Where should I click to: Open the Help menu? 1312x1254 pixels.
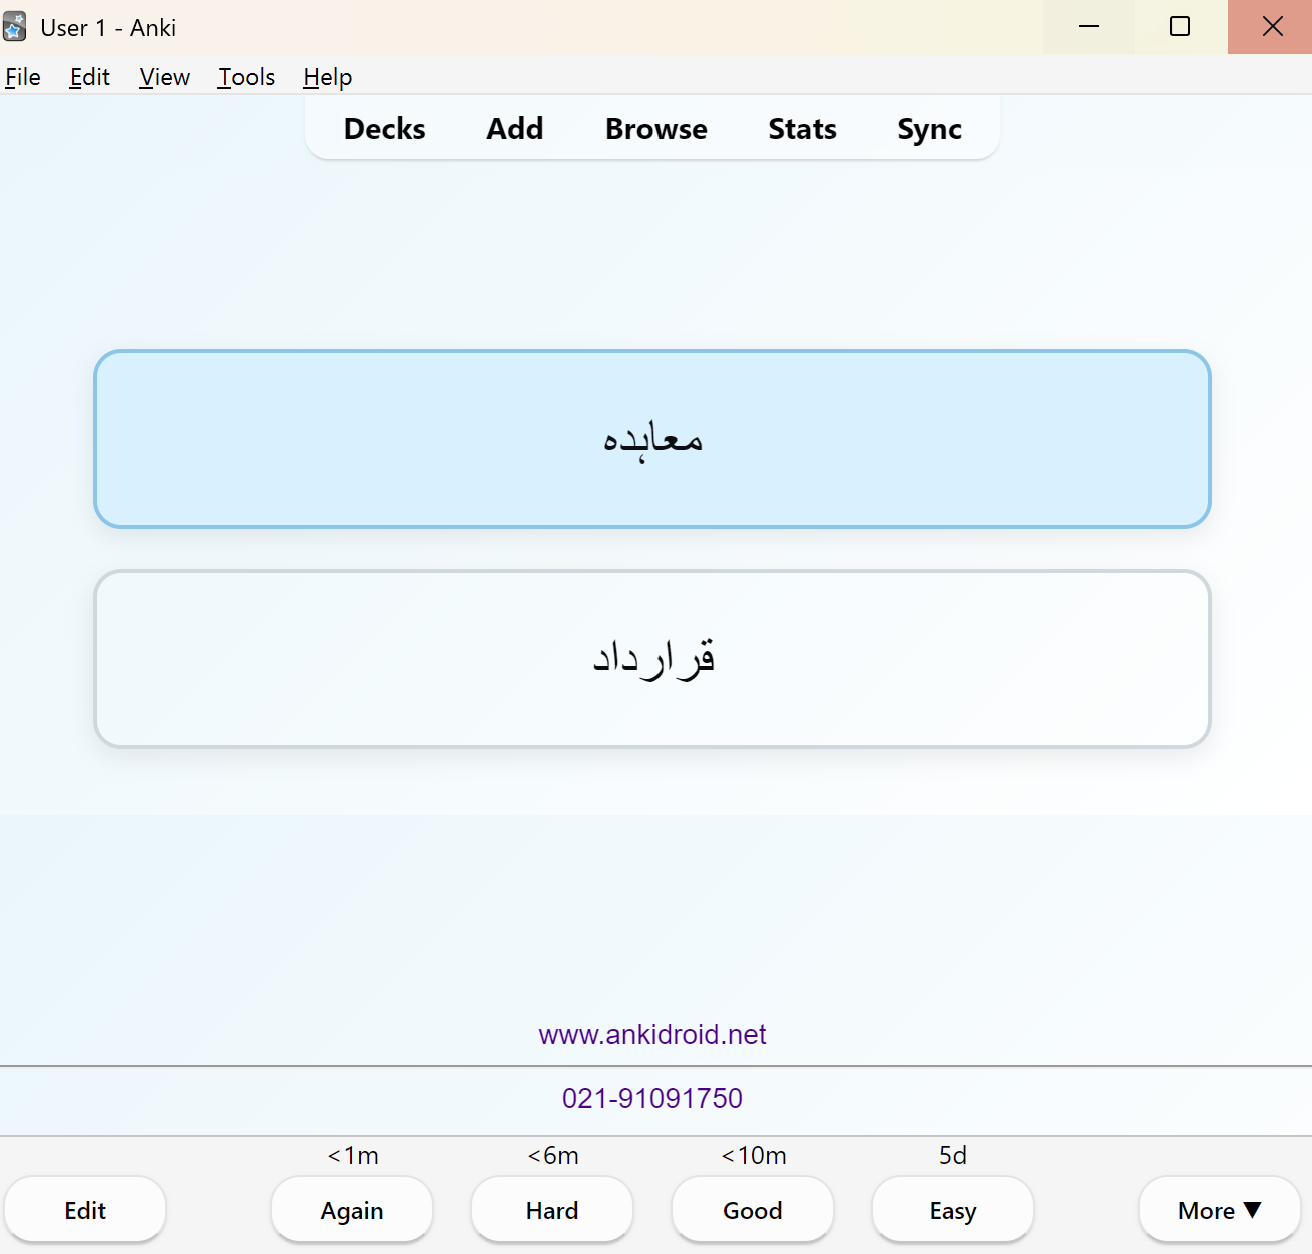[328, 77]
